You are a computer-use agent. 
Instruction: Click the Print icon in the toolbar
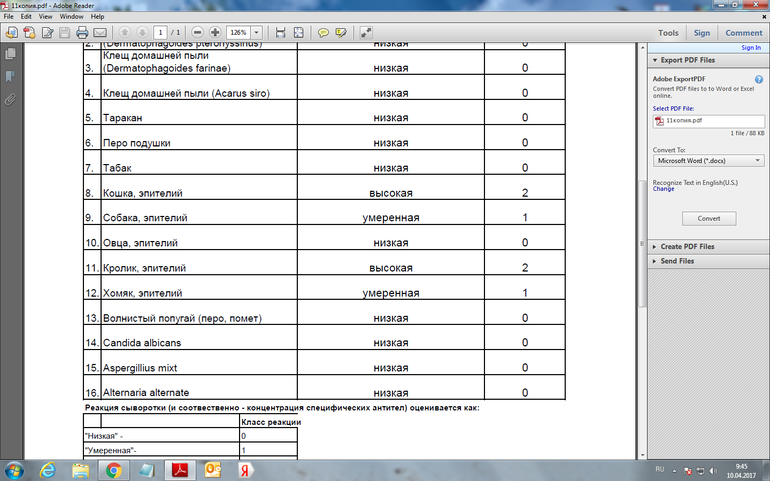pyautogui.click(x=81, y=33)
